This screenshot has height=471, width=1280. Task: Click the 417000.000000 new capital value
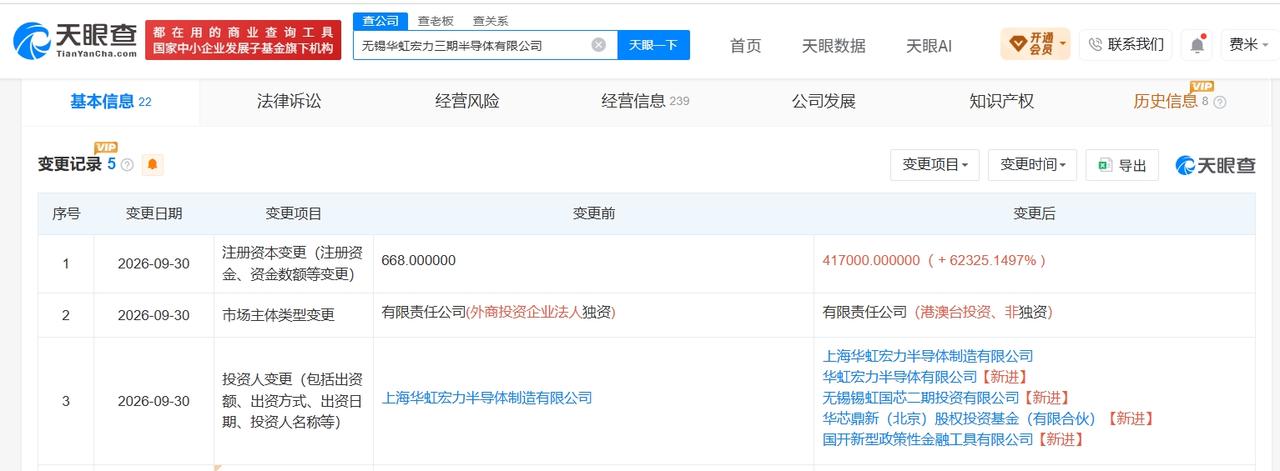pyautogui.click(x=870, y=260)
